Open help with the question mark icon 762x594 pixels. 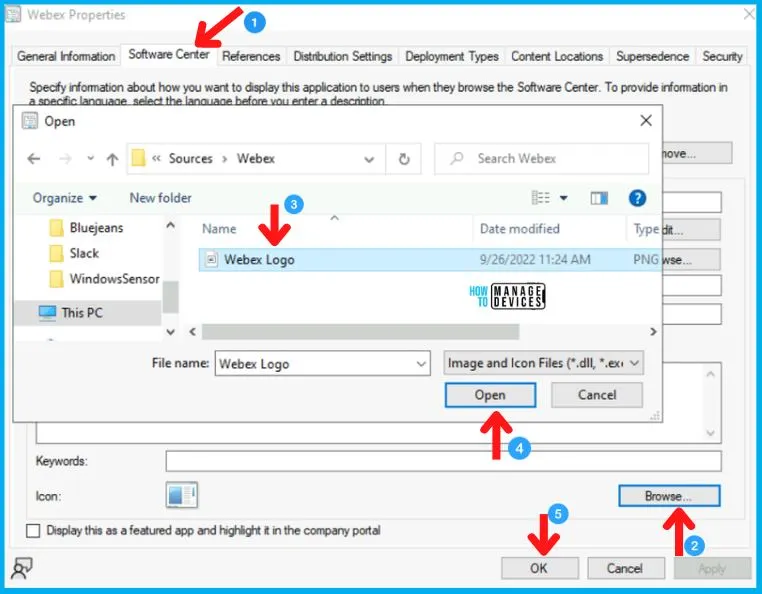pyautogui.click(x=637, y=198)
